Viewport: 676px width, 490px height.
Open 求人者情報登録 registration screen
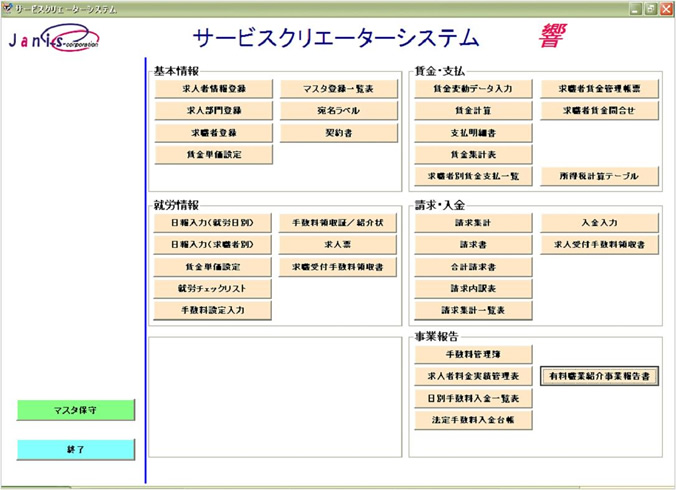pos(214,89)
